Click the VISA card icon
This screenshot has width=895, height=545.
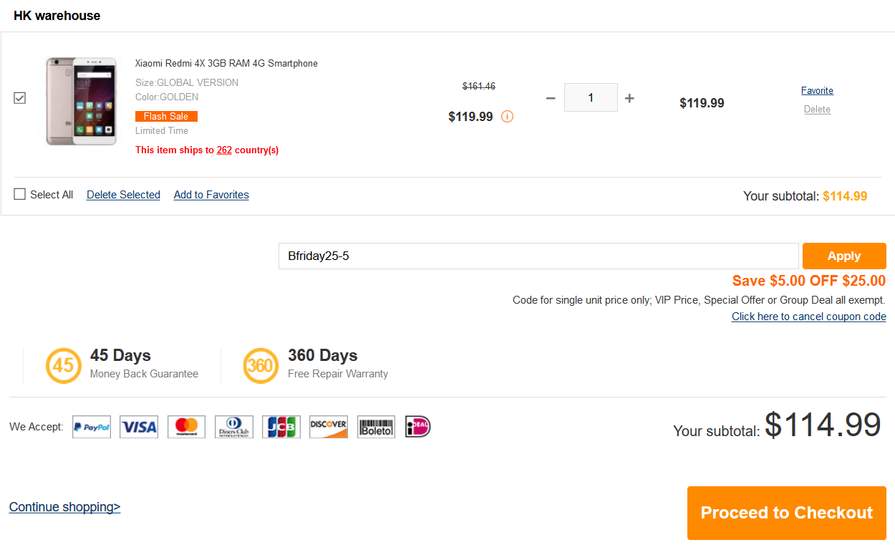coord(139,427)
